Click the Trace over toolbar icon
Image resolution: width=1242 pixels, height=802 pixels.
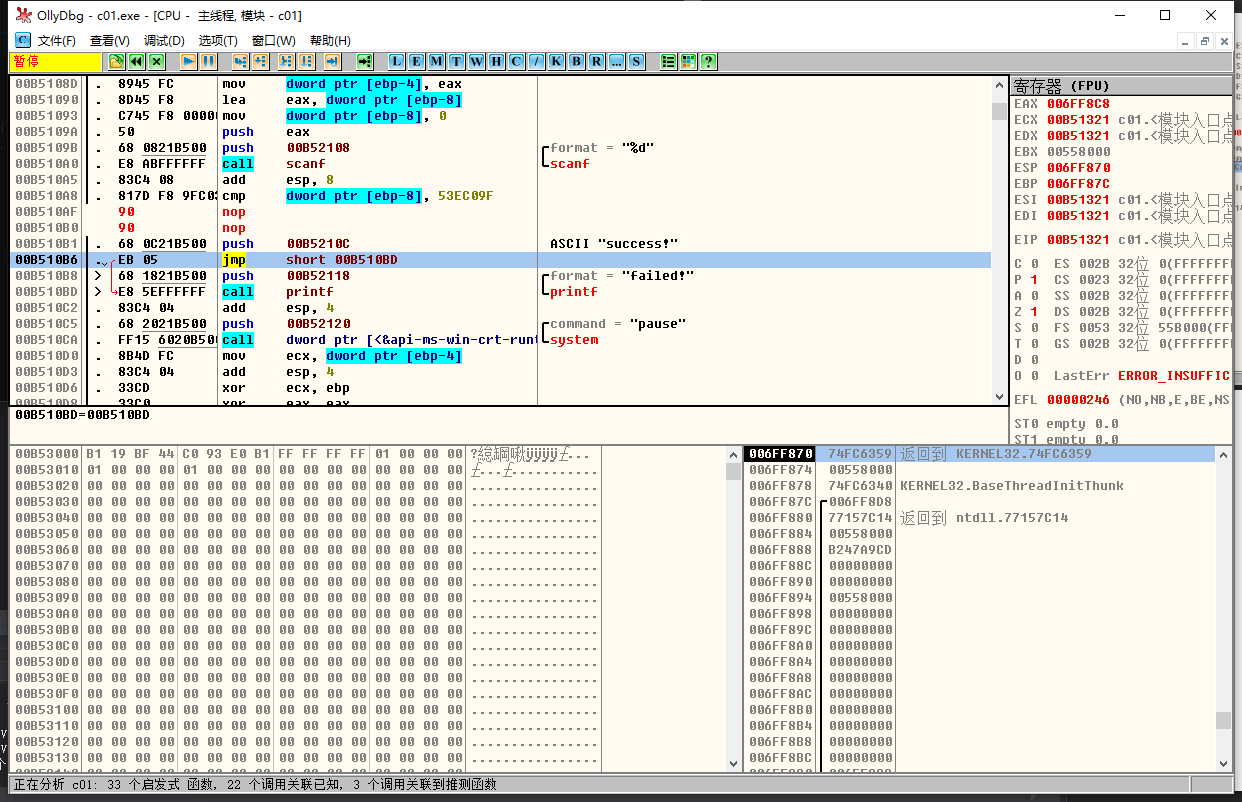(306, 61)
